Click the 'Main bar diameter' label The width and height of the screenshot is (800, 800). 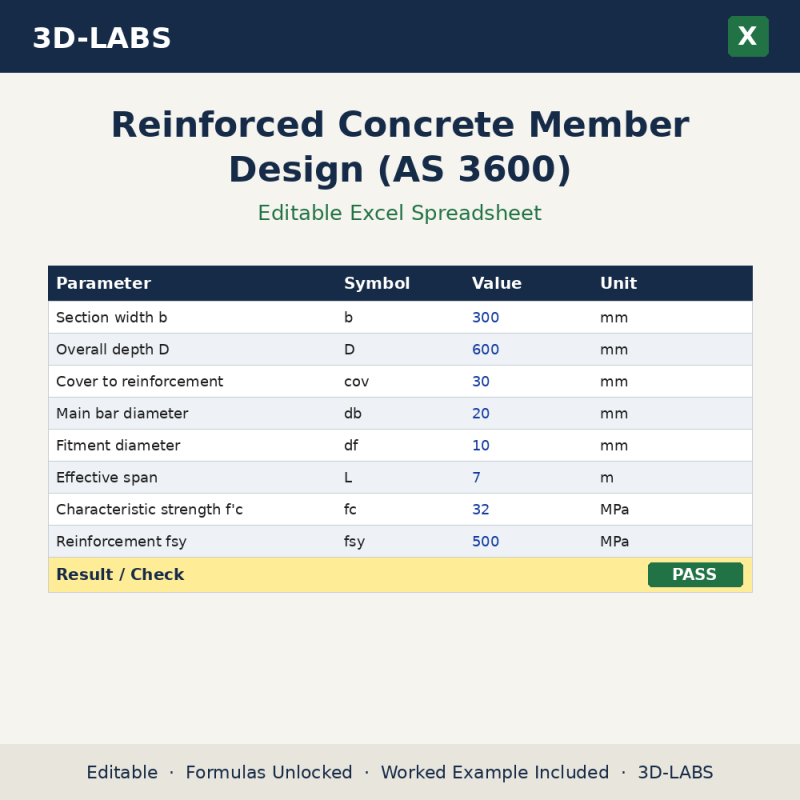[x=122, y=413]
